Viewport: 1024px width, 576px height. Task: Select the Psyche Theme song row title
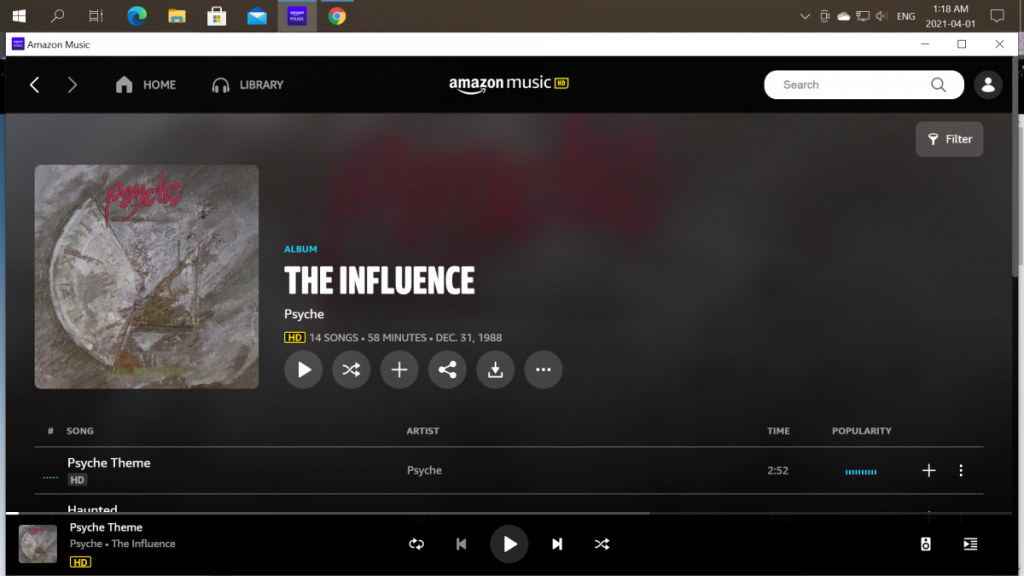[x=108, y=463]
